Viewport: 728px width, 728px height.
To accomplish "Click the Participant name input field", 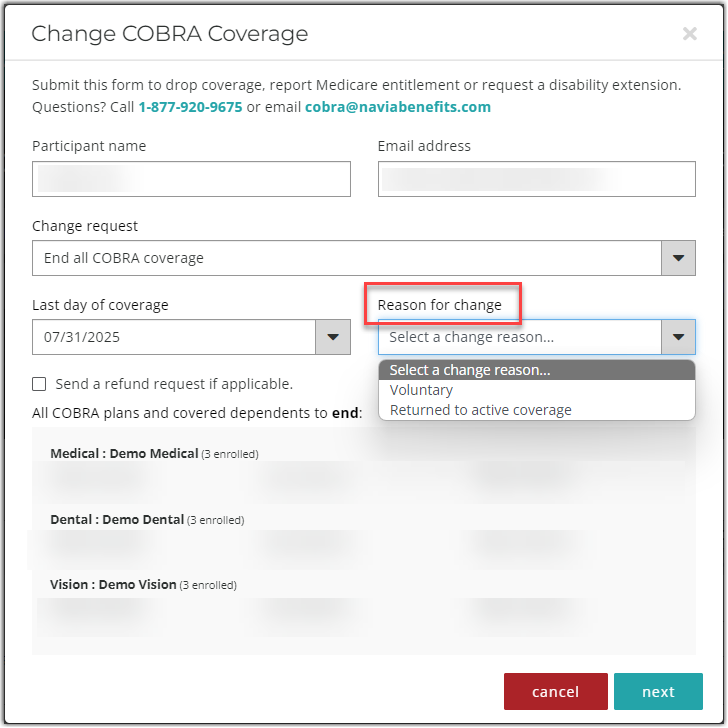I will (x=191, y=179).
